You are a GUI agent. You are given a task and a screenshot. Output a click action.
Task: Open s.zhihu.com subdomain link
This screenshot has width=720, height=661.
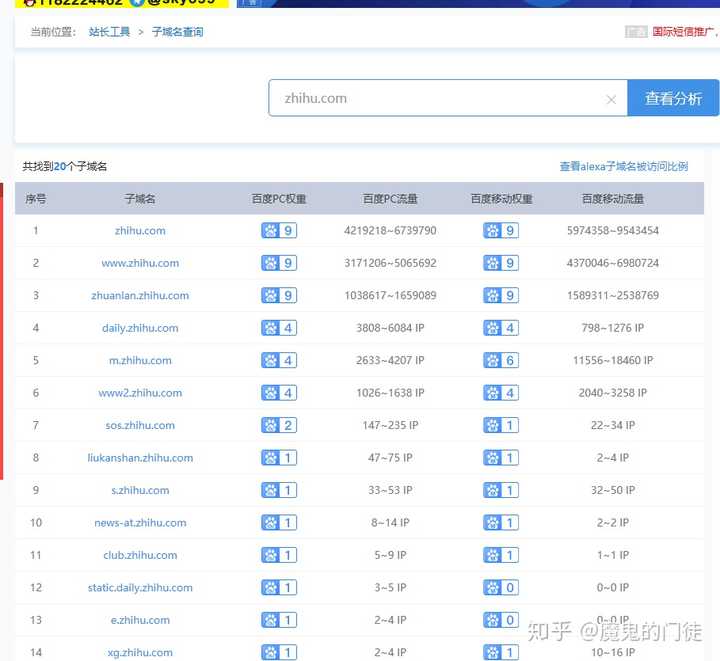[140, 490]
